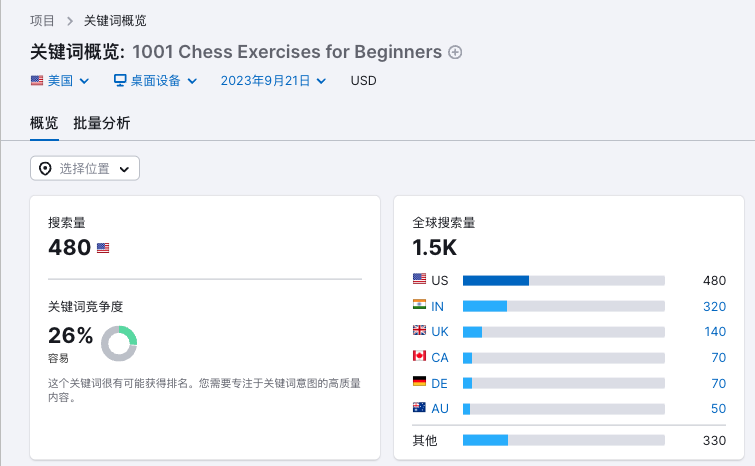Go to 项目 in the breadcrumb
This screenshot has width=755, height=466.
(43, 20)
